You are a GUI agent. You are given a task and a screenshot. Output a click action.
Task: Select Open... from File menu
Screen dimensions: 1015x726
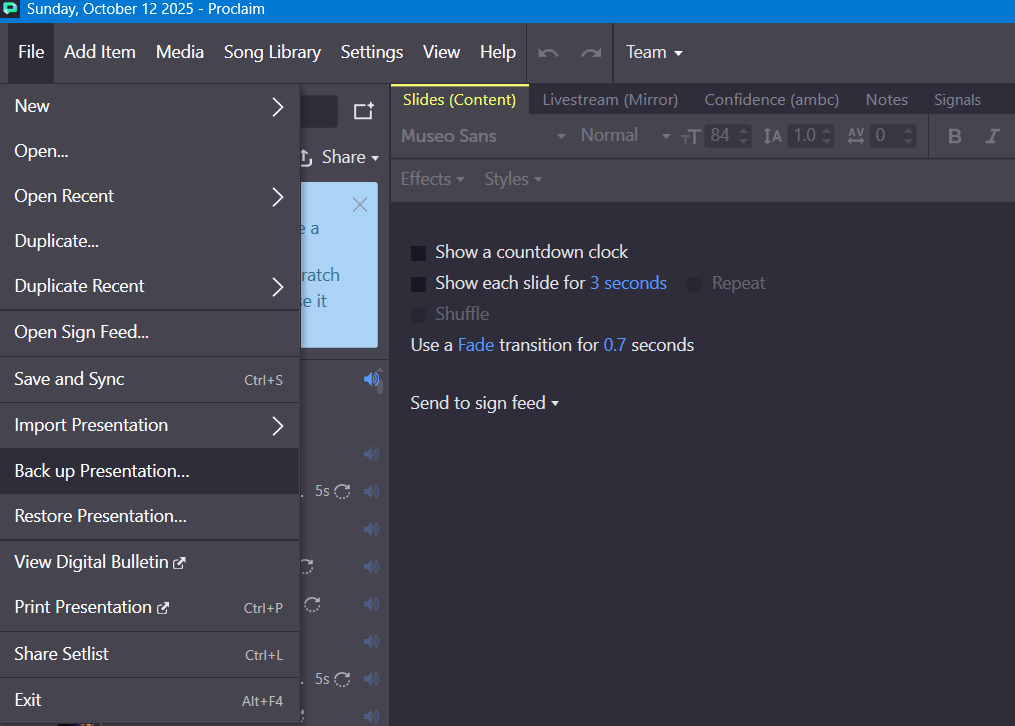click(150, 151)
